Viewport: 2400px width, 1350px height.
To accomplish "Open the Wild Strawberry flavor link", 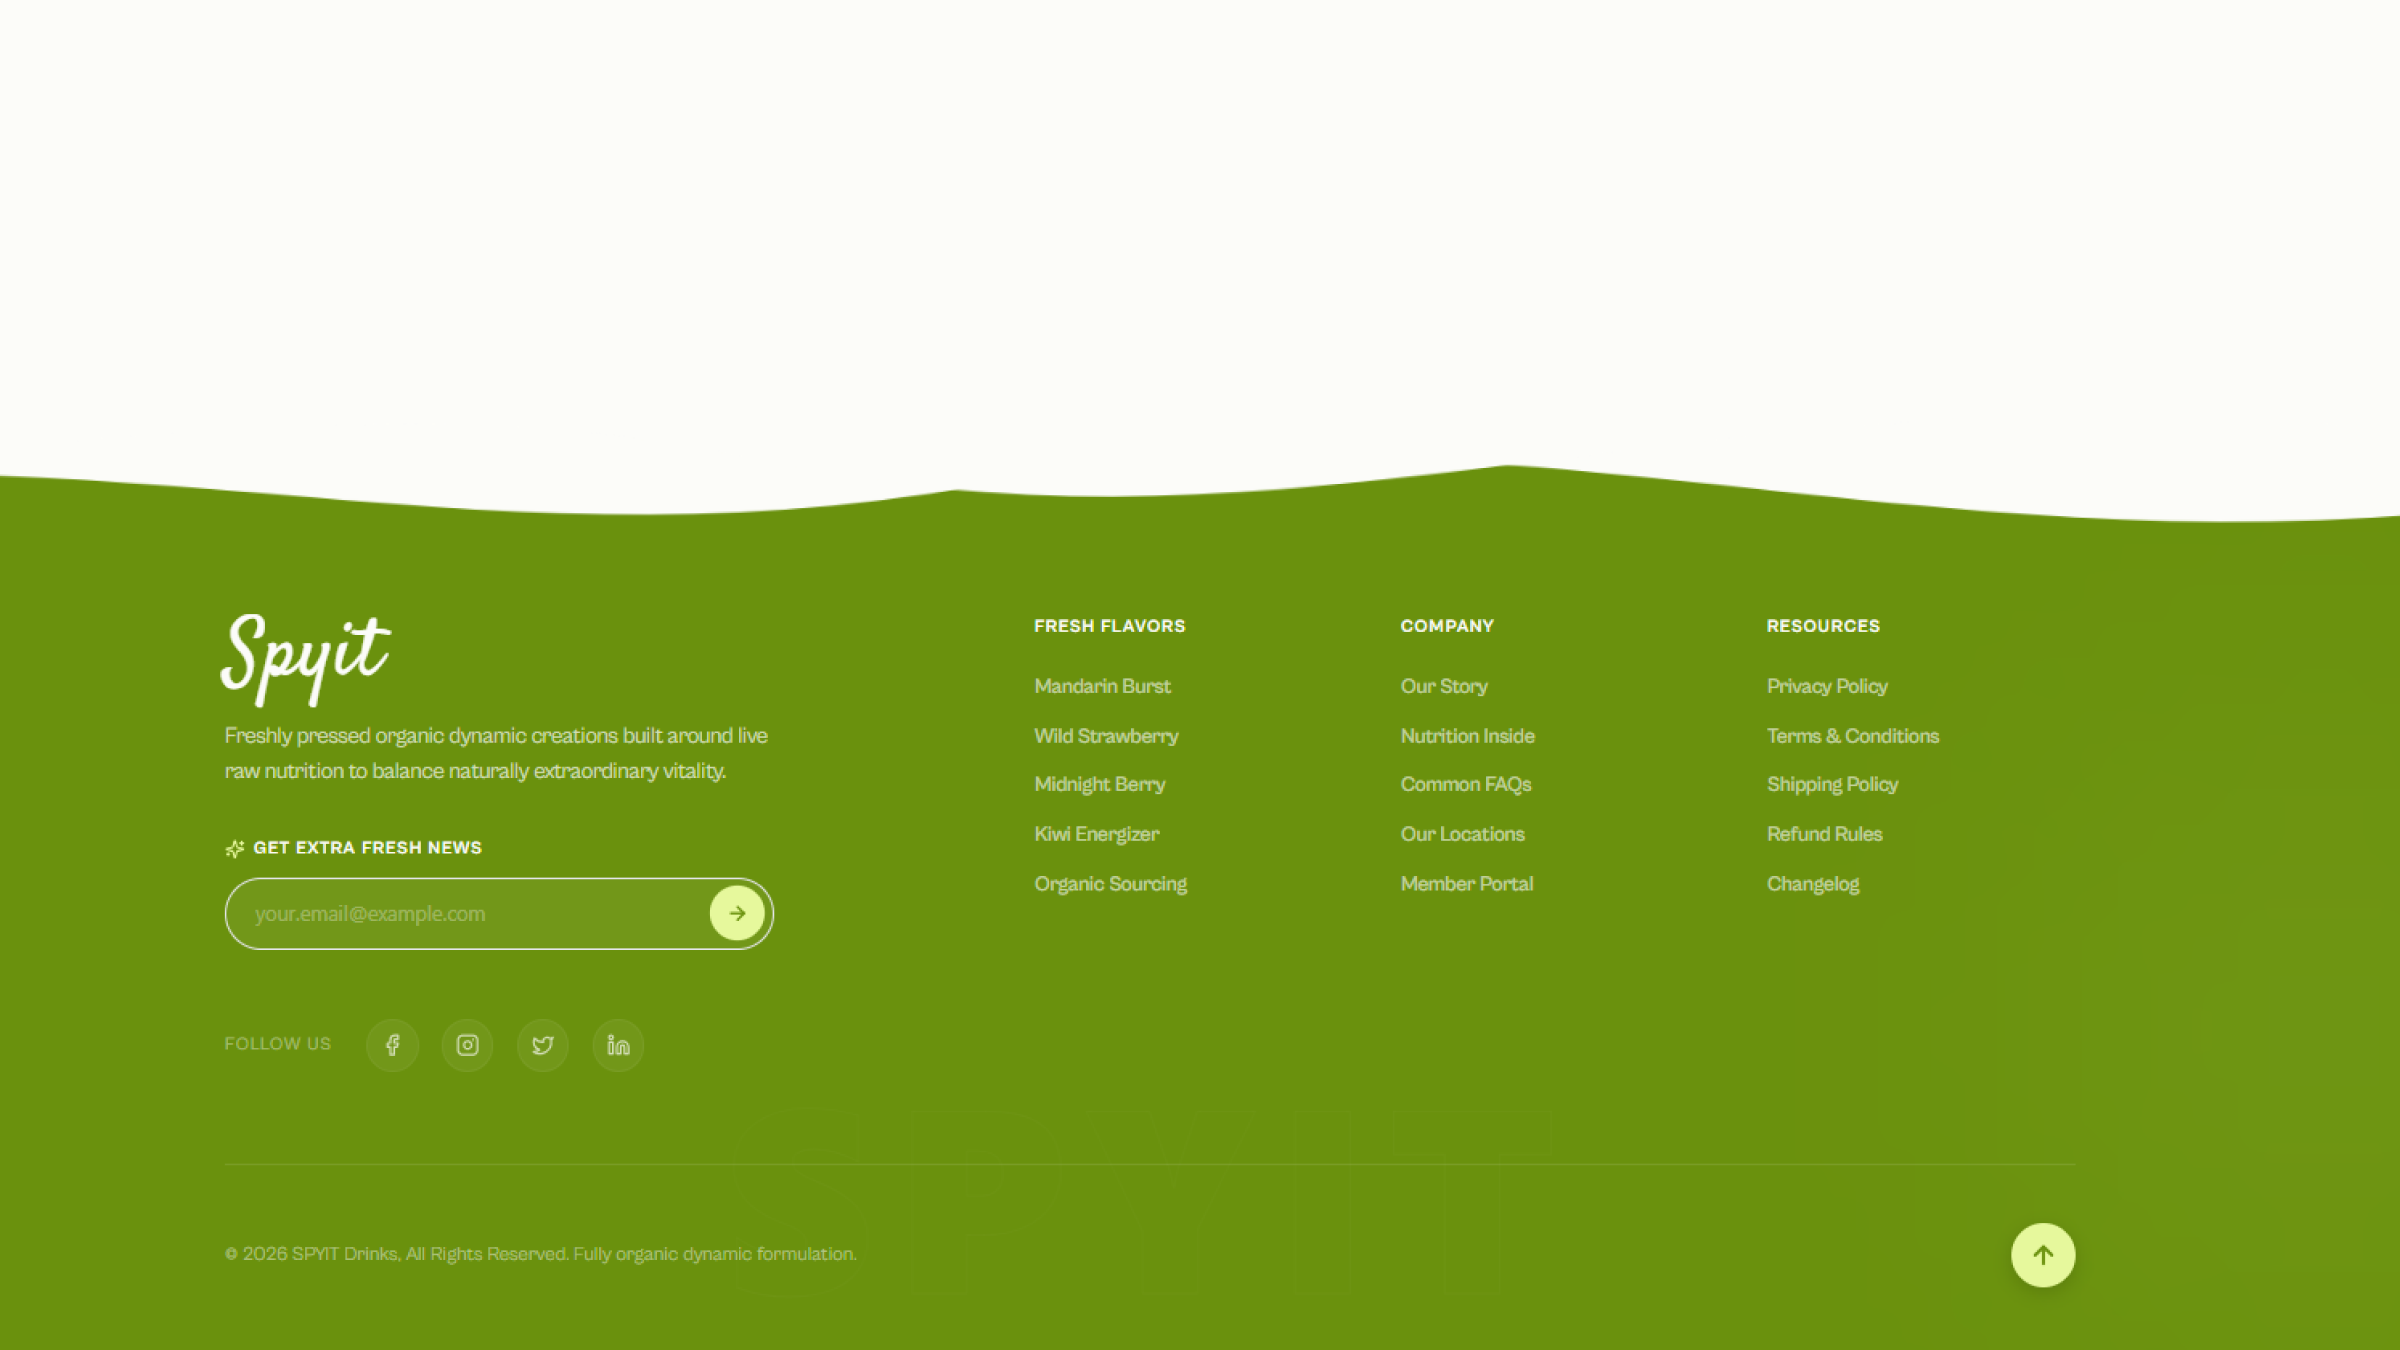I will pyautogui.click(x=1106, y=736).
